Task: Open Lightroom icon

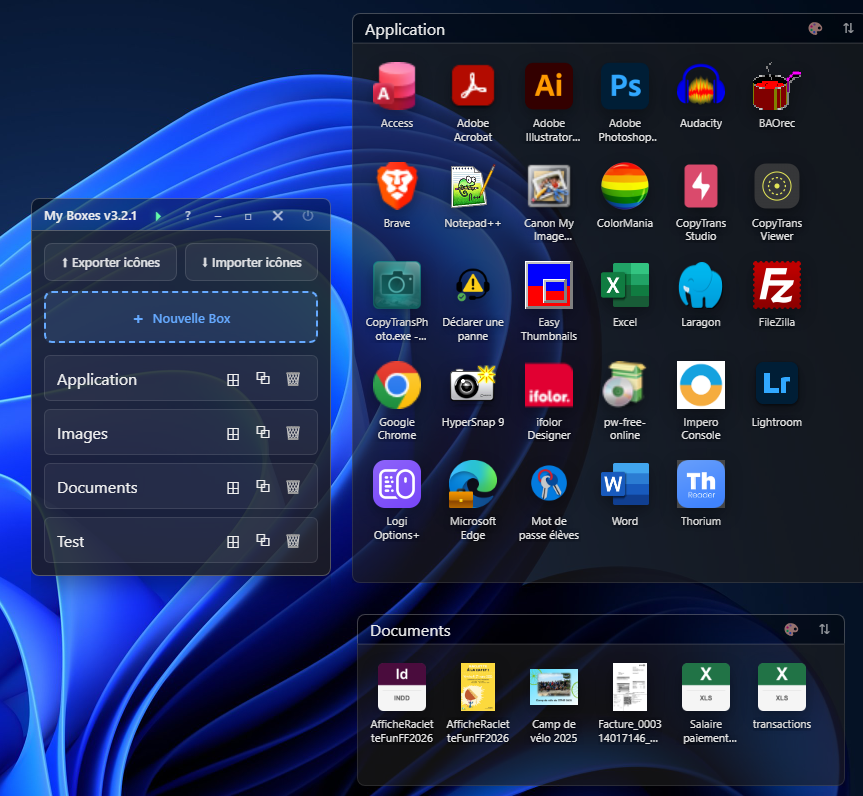Action: (777, 385)
